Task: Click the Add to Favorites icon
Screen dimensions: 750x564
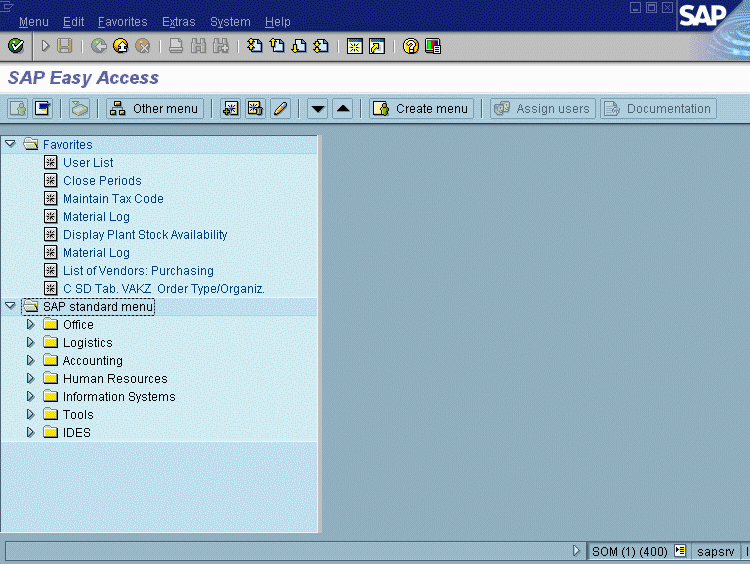Action: pos(231,109)
